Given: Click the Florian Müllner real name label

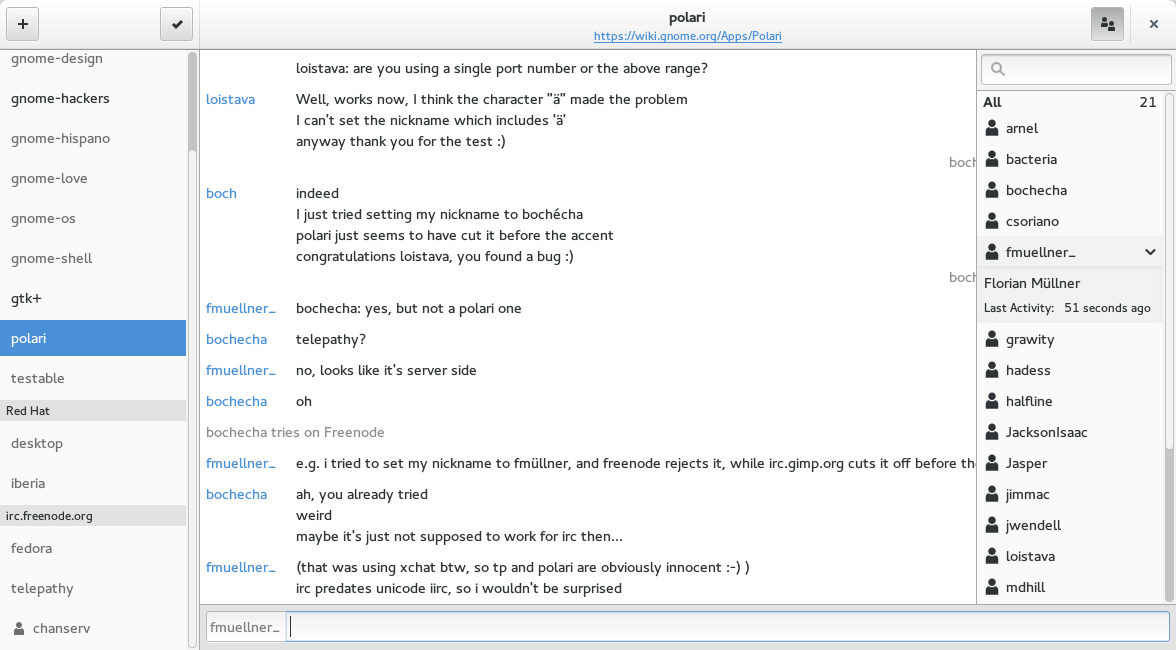Looking at the screenshot, I should tap(1032, 283).
